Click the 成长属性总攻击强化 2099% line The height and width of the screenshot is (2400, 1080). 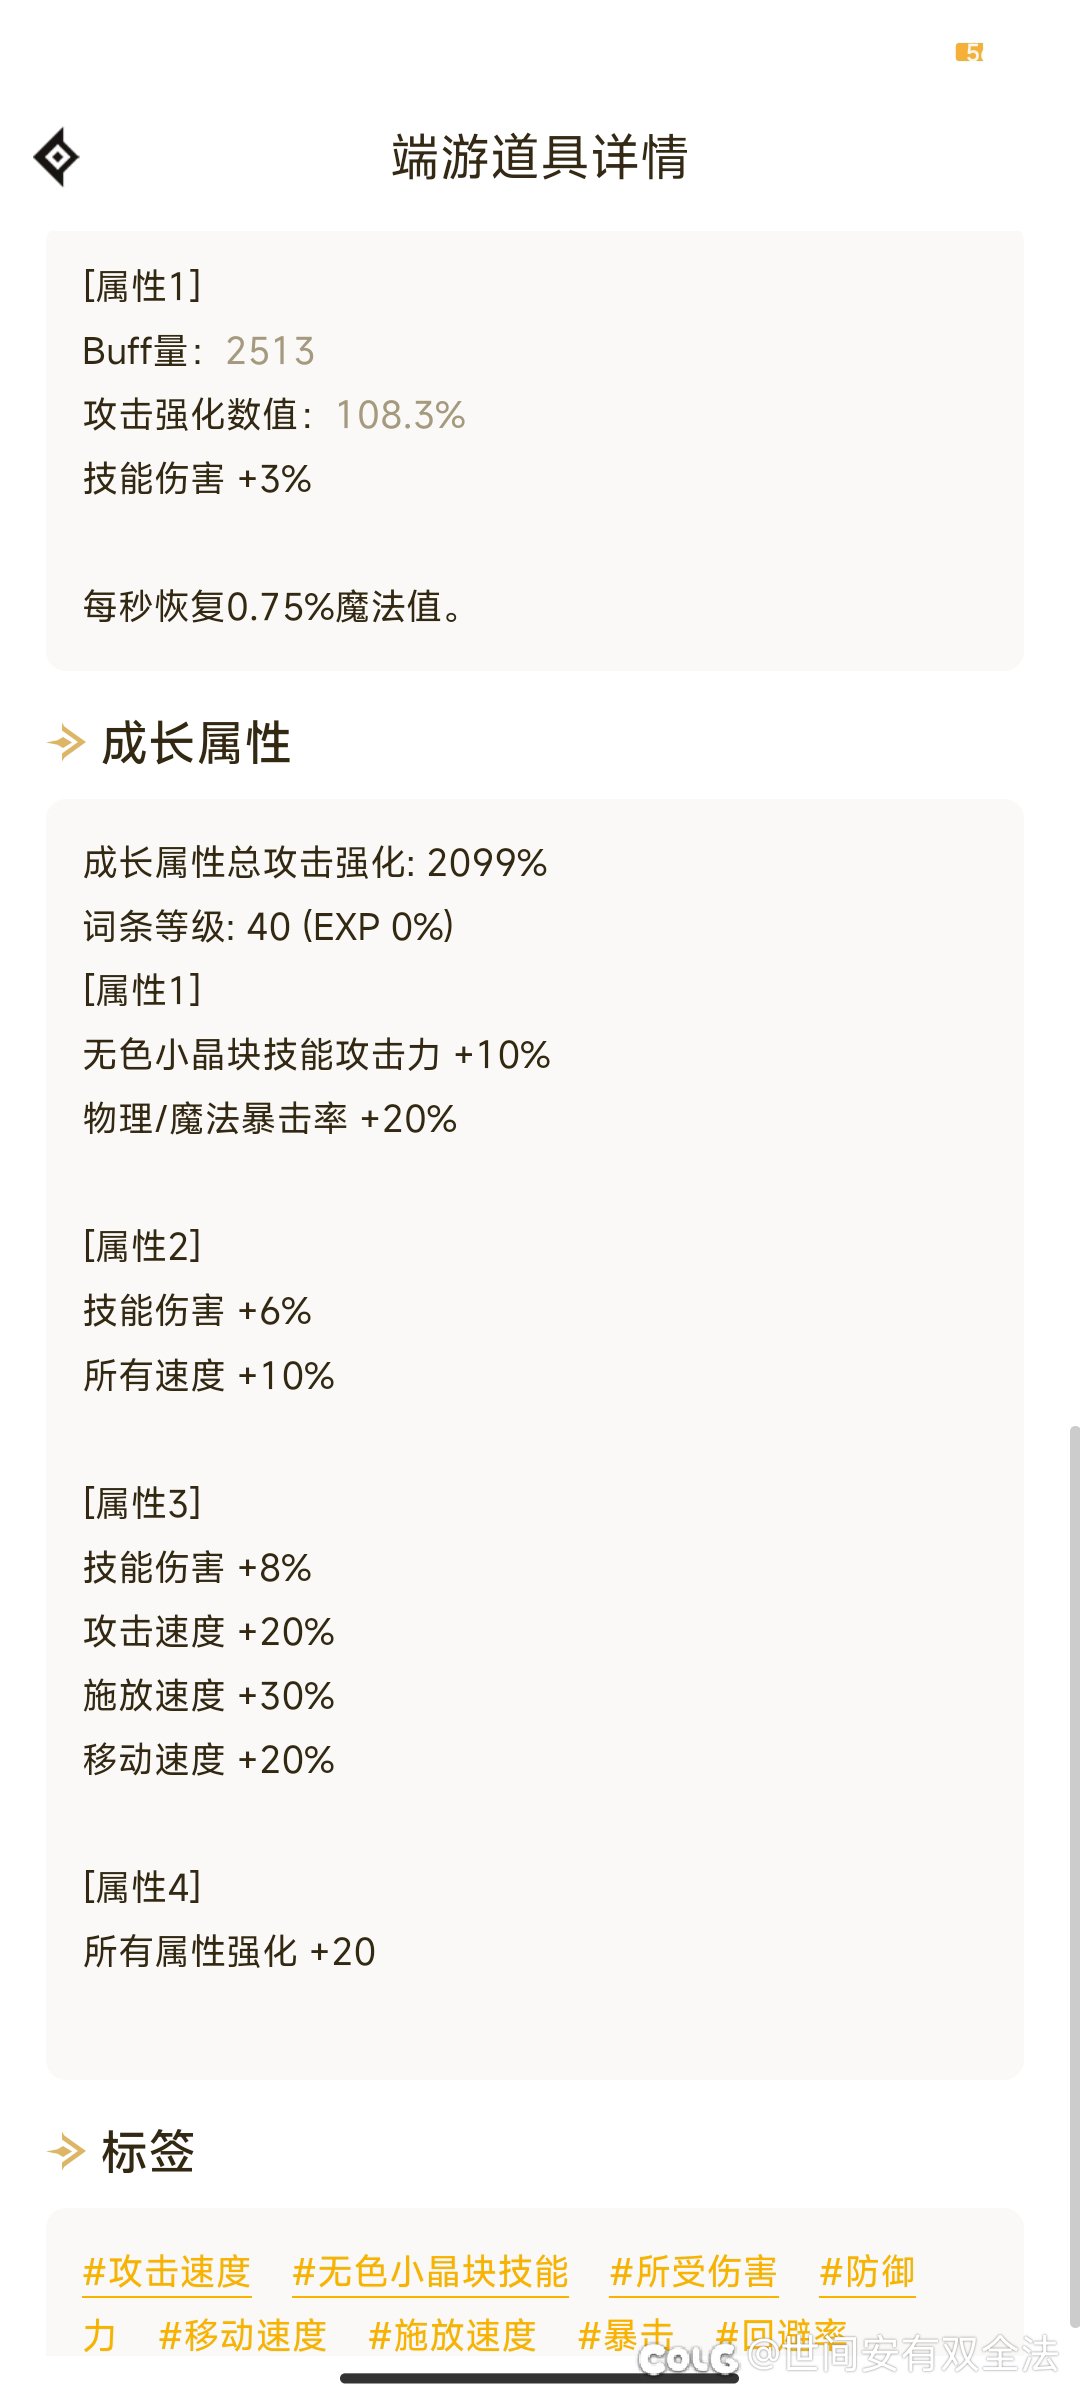pos(315,863)
